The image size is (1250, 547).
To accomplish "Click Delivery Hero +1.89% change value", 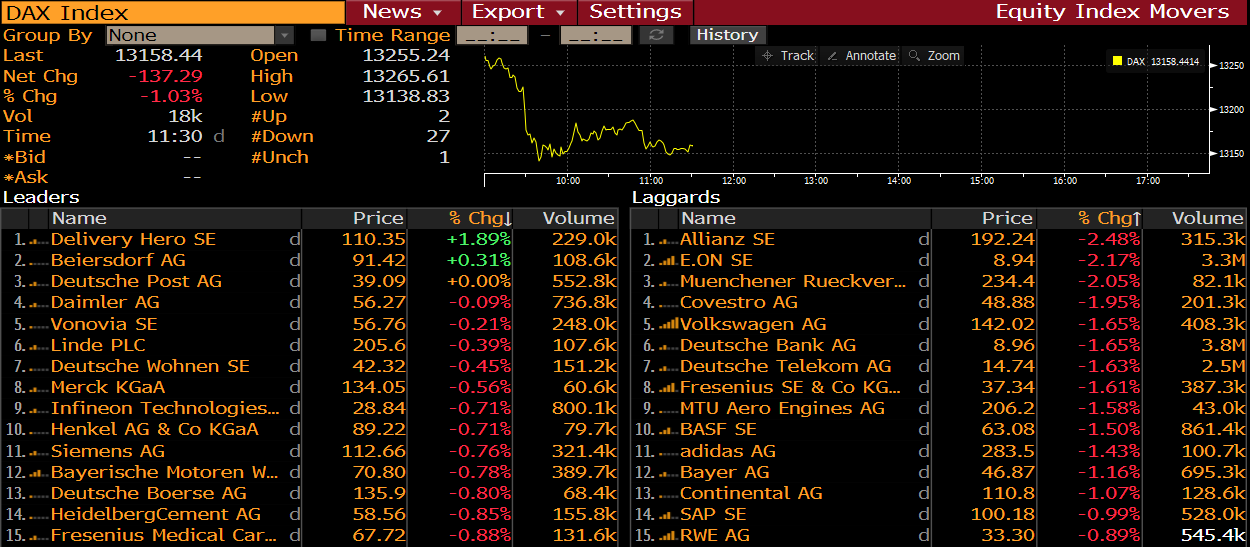I will [x=478, y=240].
